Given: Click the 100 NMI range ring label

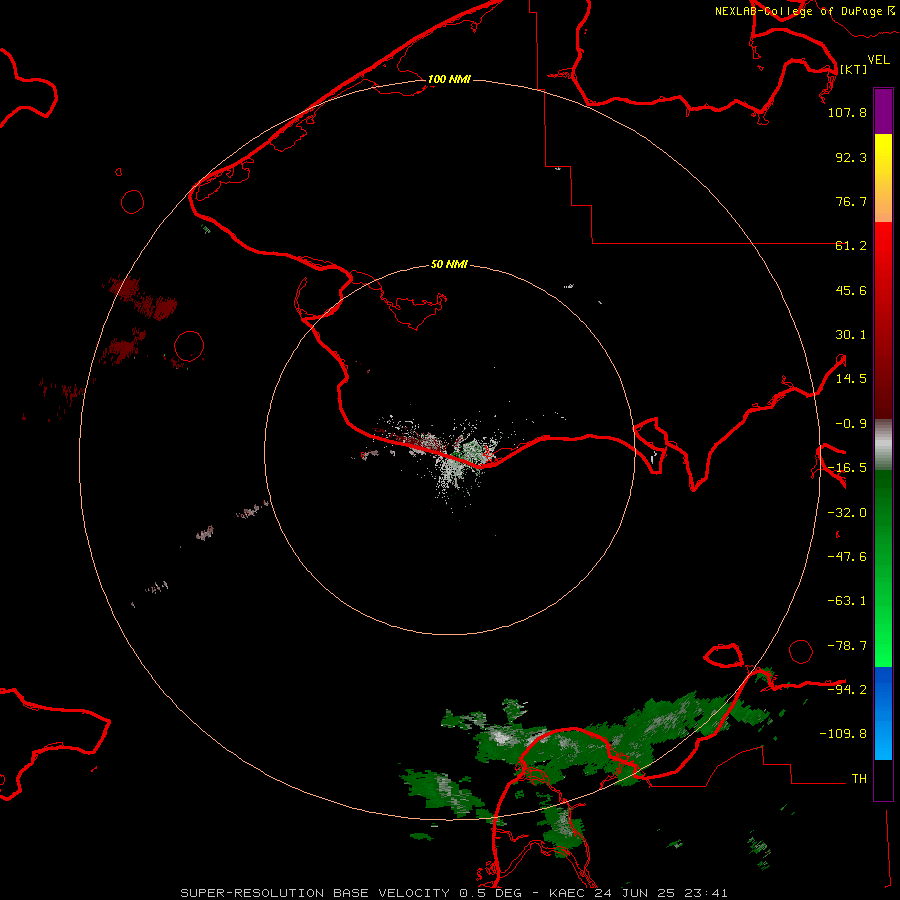Looking at the screenshot, I should tap(449, 79).
